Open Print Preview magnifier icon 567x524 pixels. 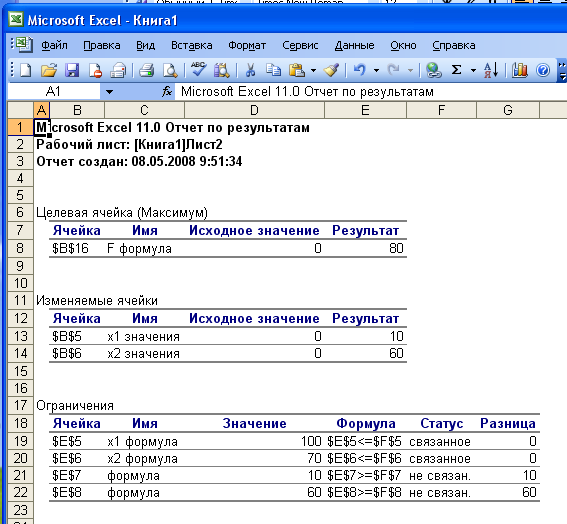(170, 70)
